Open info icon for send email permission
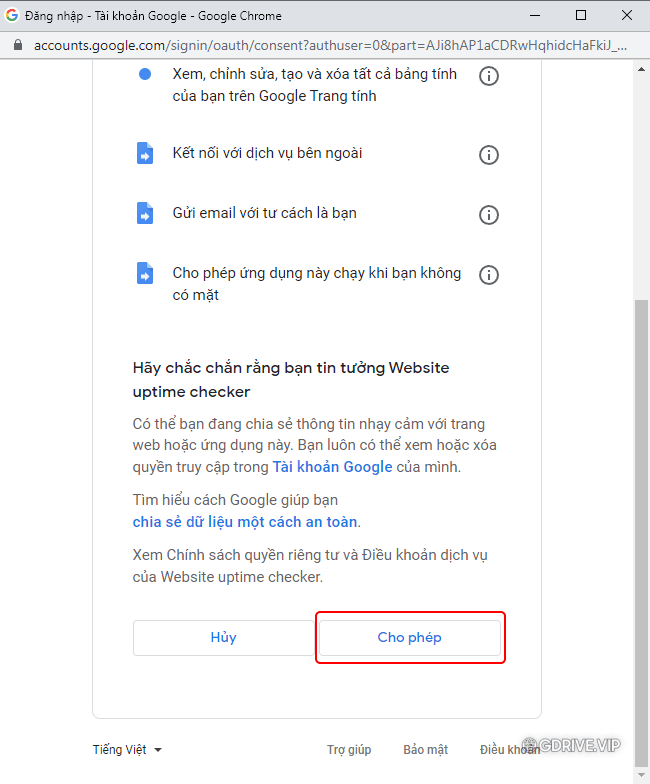 click(488, 215)
